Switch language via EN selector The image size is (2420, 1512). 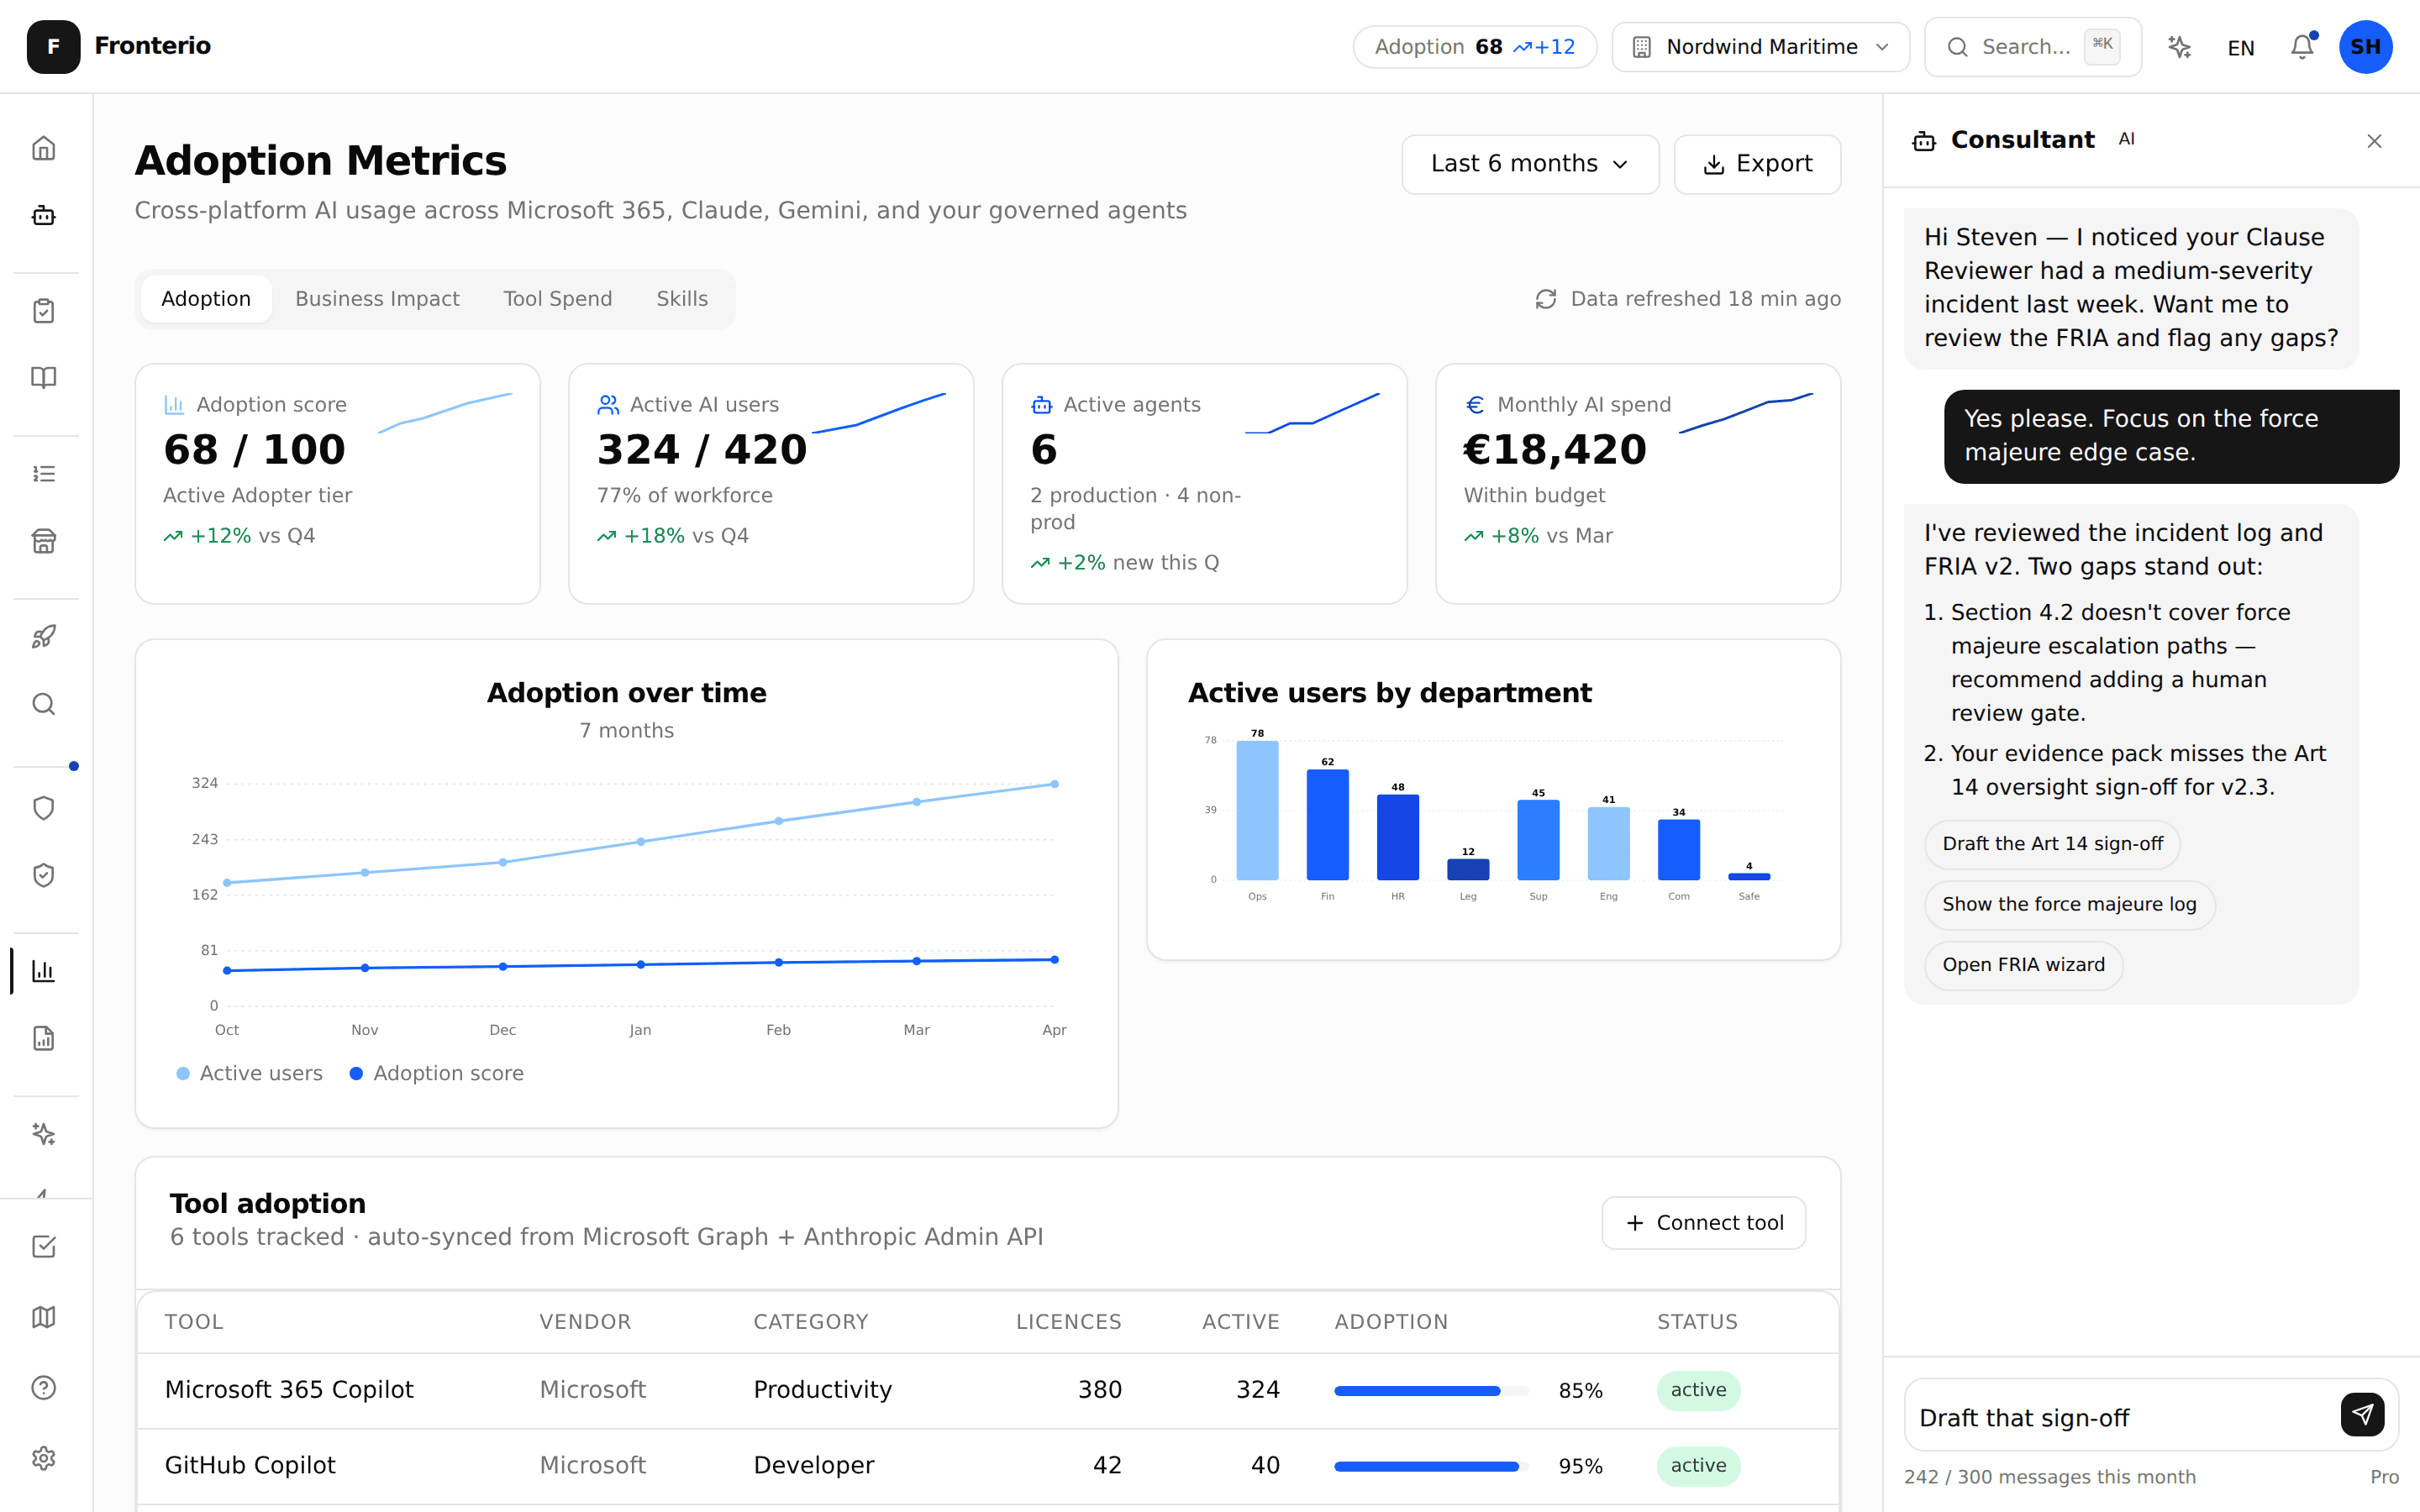click(2240, 47)
